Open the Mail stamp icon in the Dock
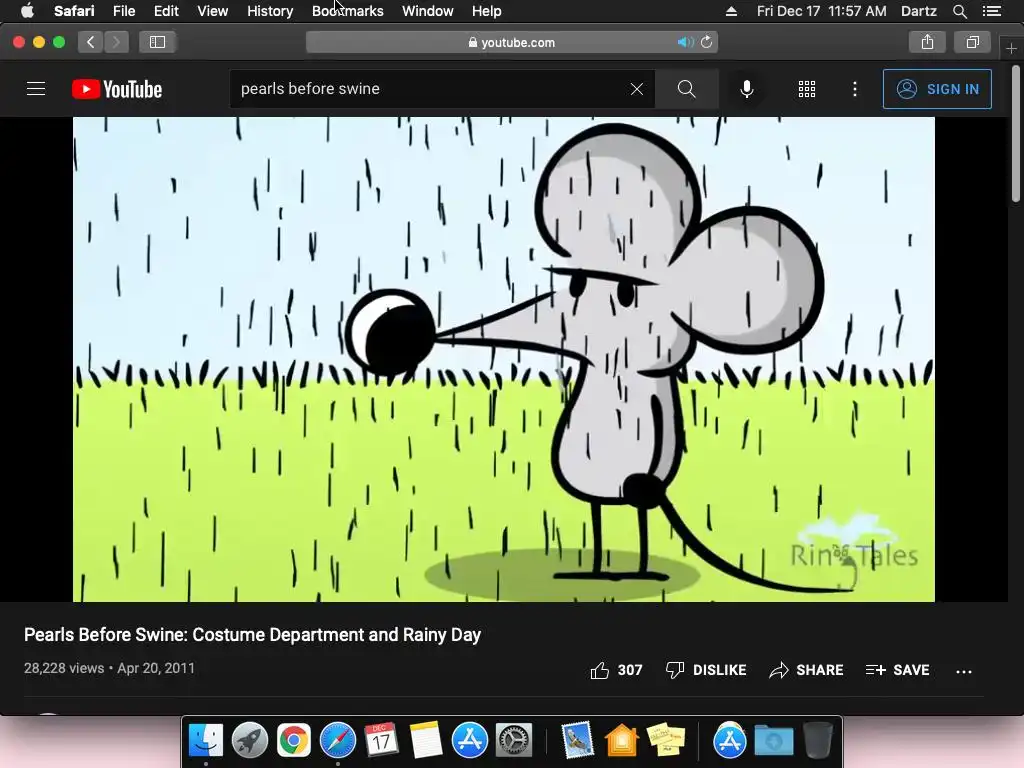The height and width of the screenshot is (768, 1024). (577, 741)
